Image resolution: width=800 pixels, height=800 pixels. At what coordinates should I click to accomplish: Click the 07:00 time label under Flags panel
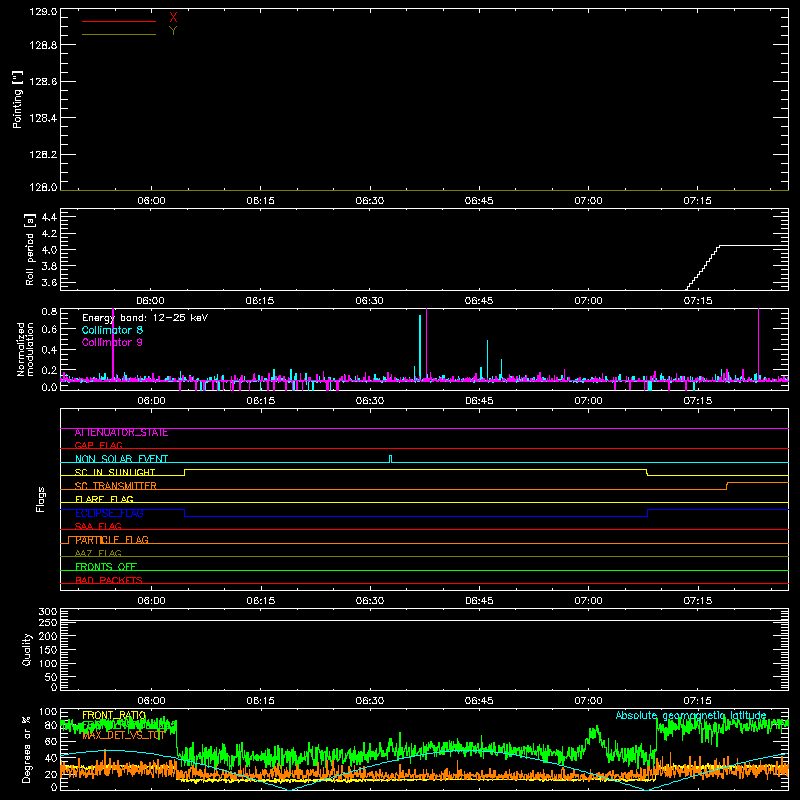point(588,601)
